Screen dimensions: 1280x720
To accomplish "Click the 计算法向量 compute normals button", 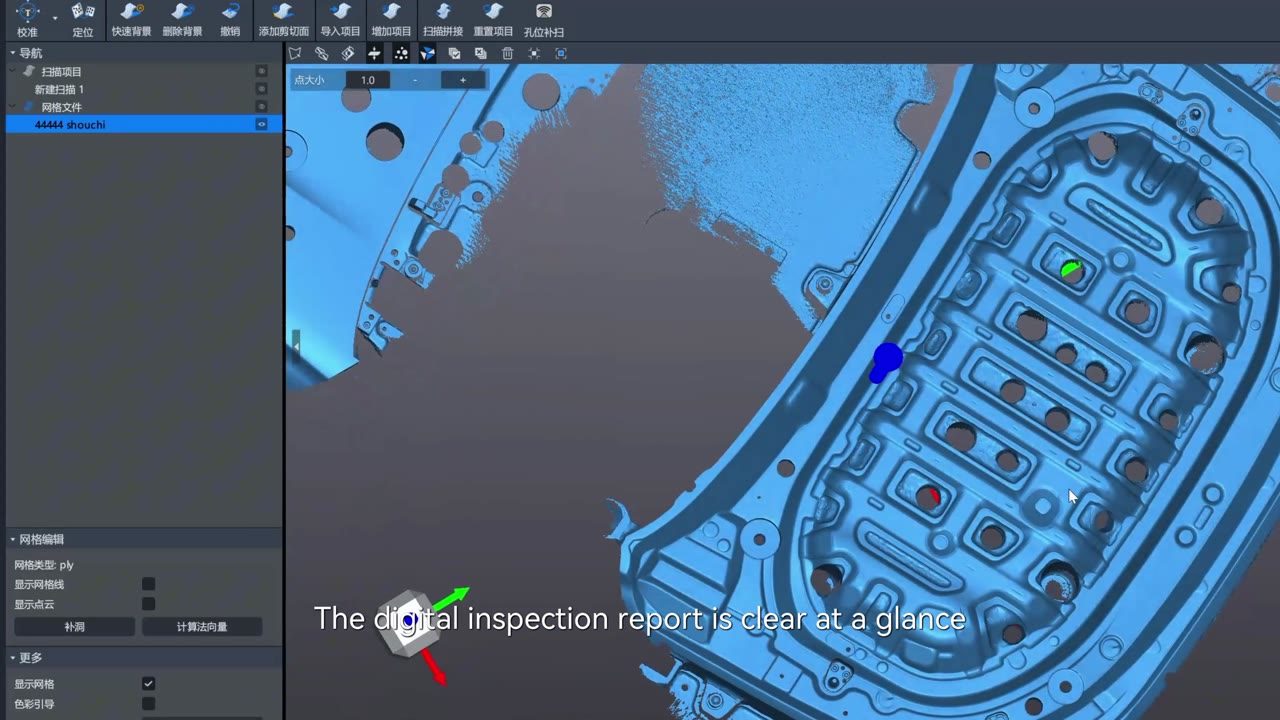I will (202, 627).
